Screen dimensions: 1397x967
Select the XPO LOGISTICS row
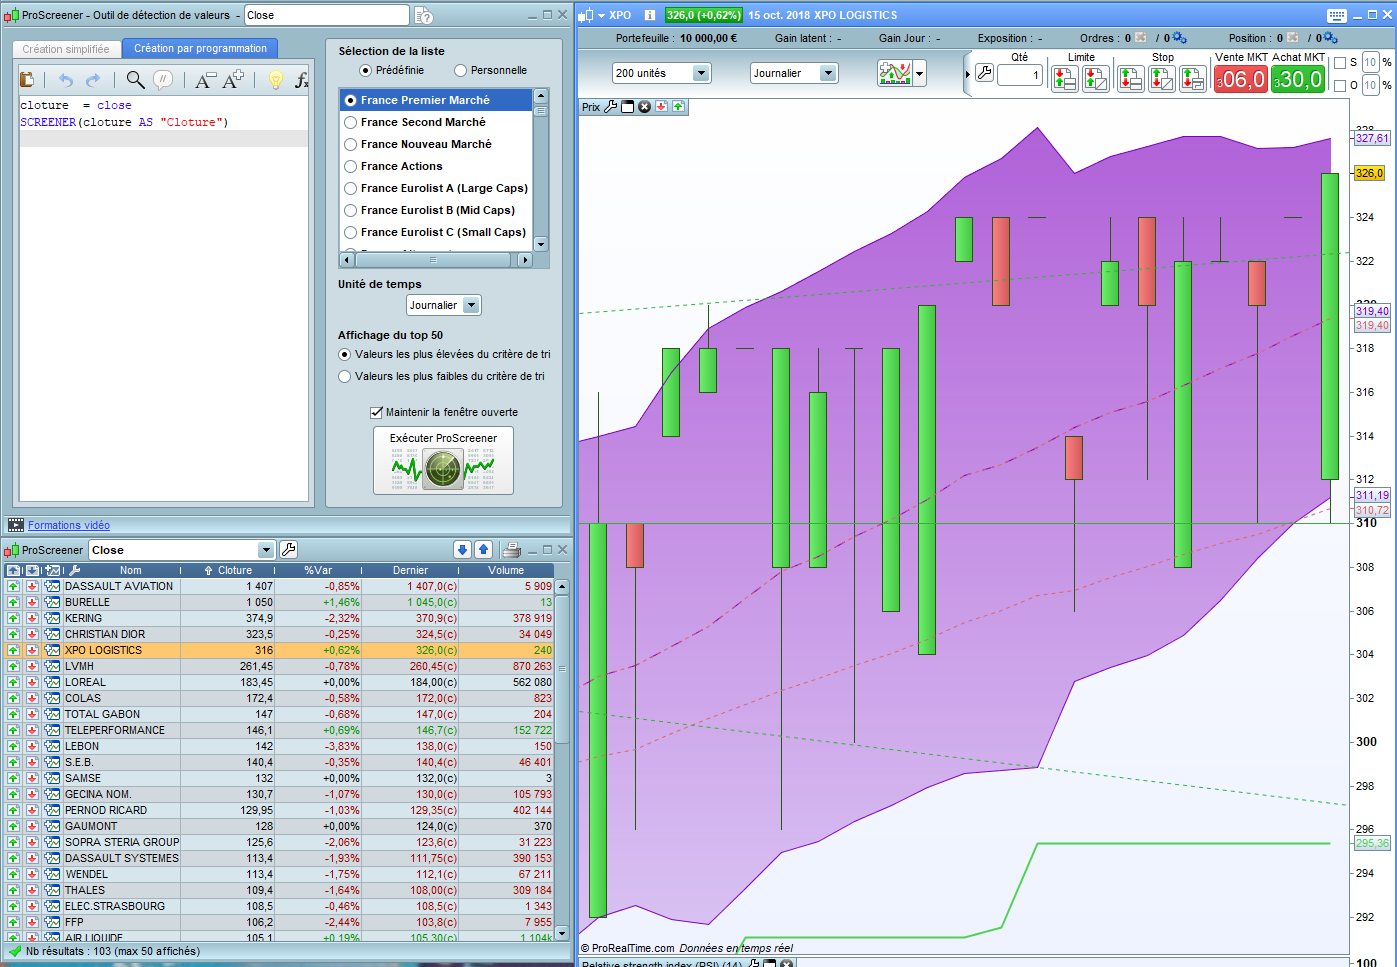tap(279, 650)
